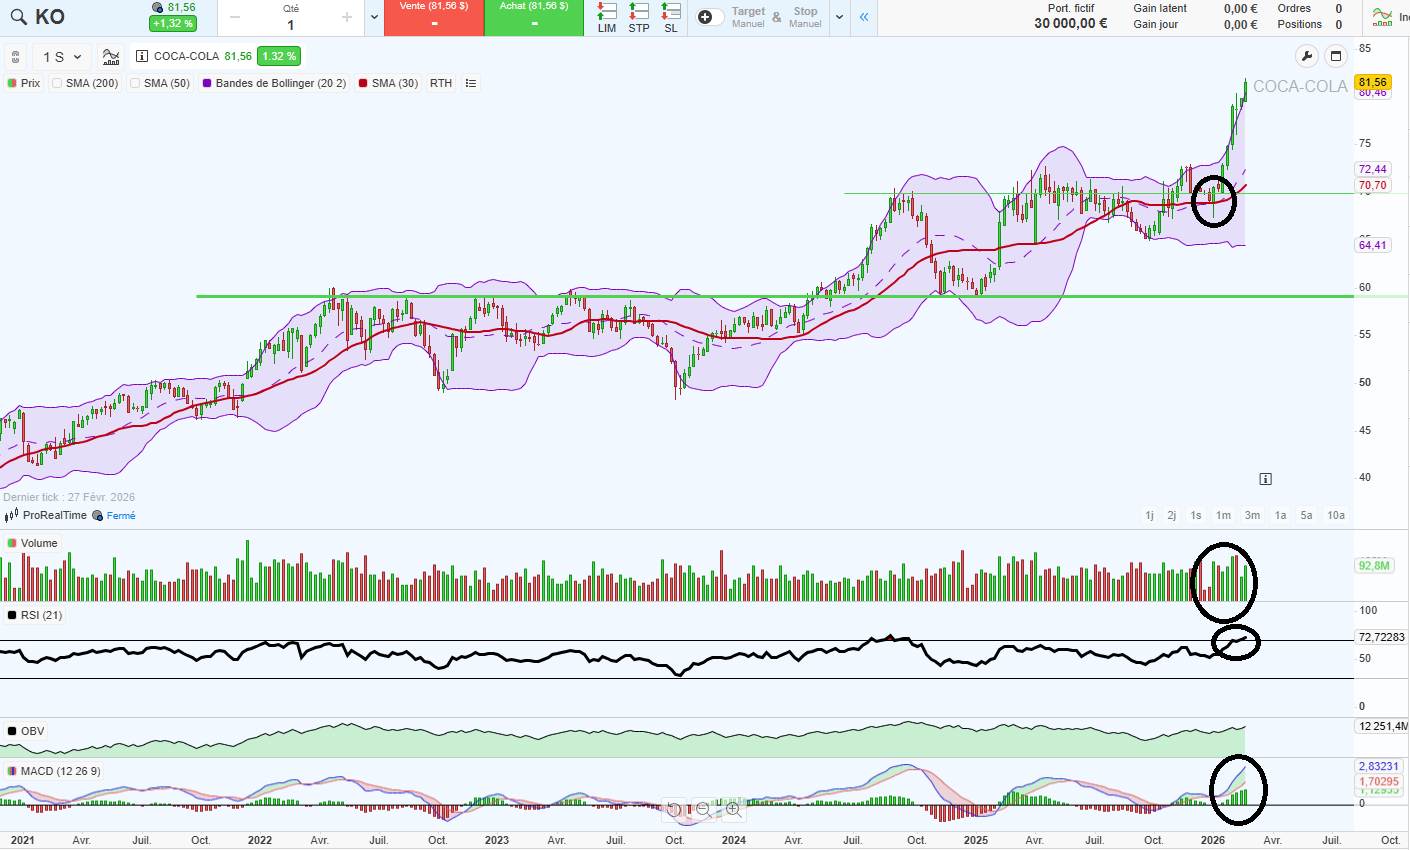Click the red Vente sell button
Viewport: 1410px width, 850px height.
[x=433, y=17]
